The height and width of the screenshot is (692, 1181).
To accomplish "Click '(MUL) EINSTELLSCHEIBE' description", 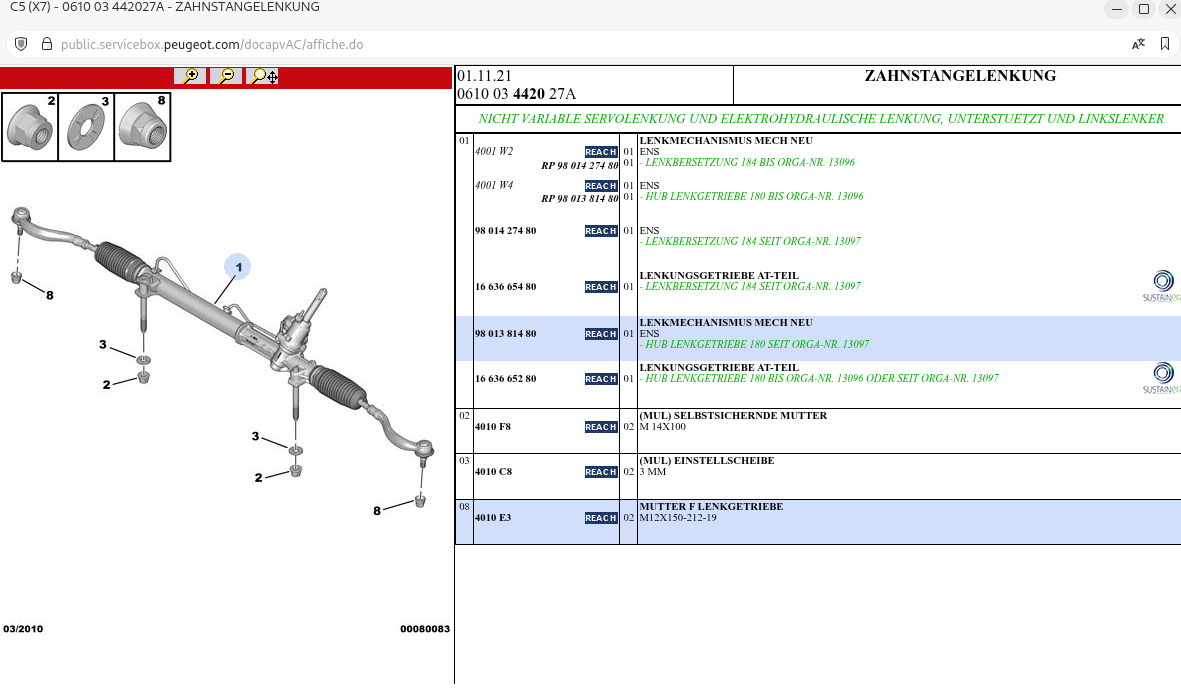I will click(706, 461).
